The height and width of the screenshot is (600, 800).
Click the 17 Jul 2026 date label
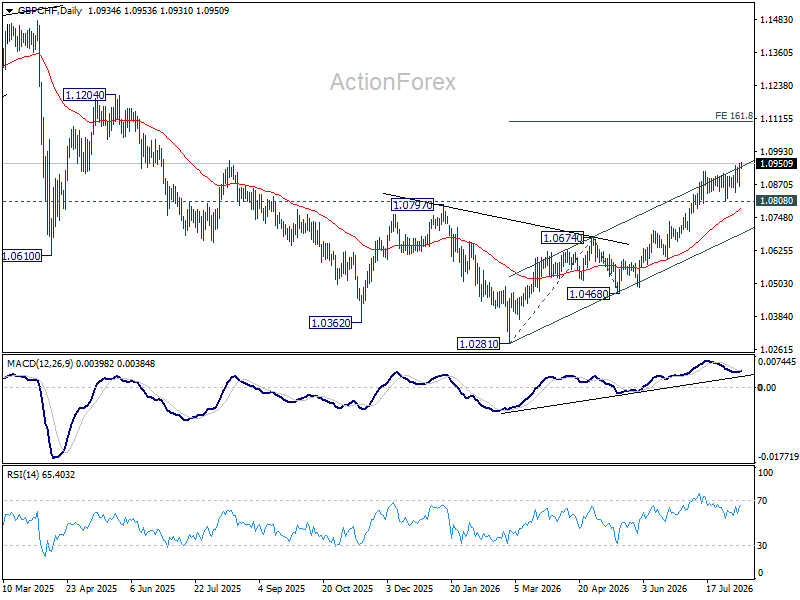tap(729, 588)
